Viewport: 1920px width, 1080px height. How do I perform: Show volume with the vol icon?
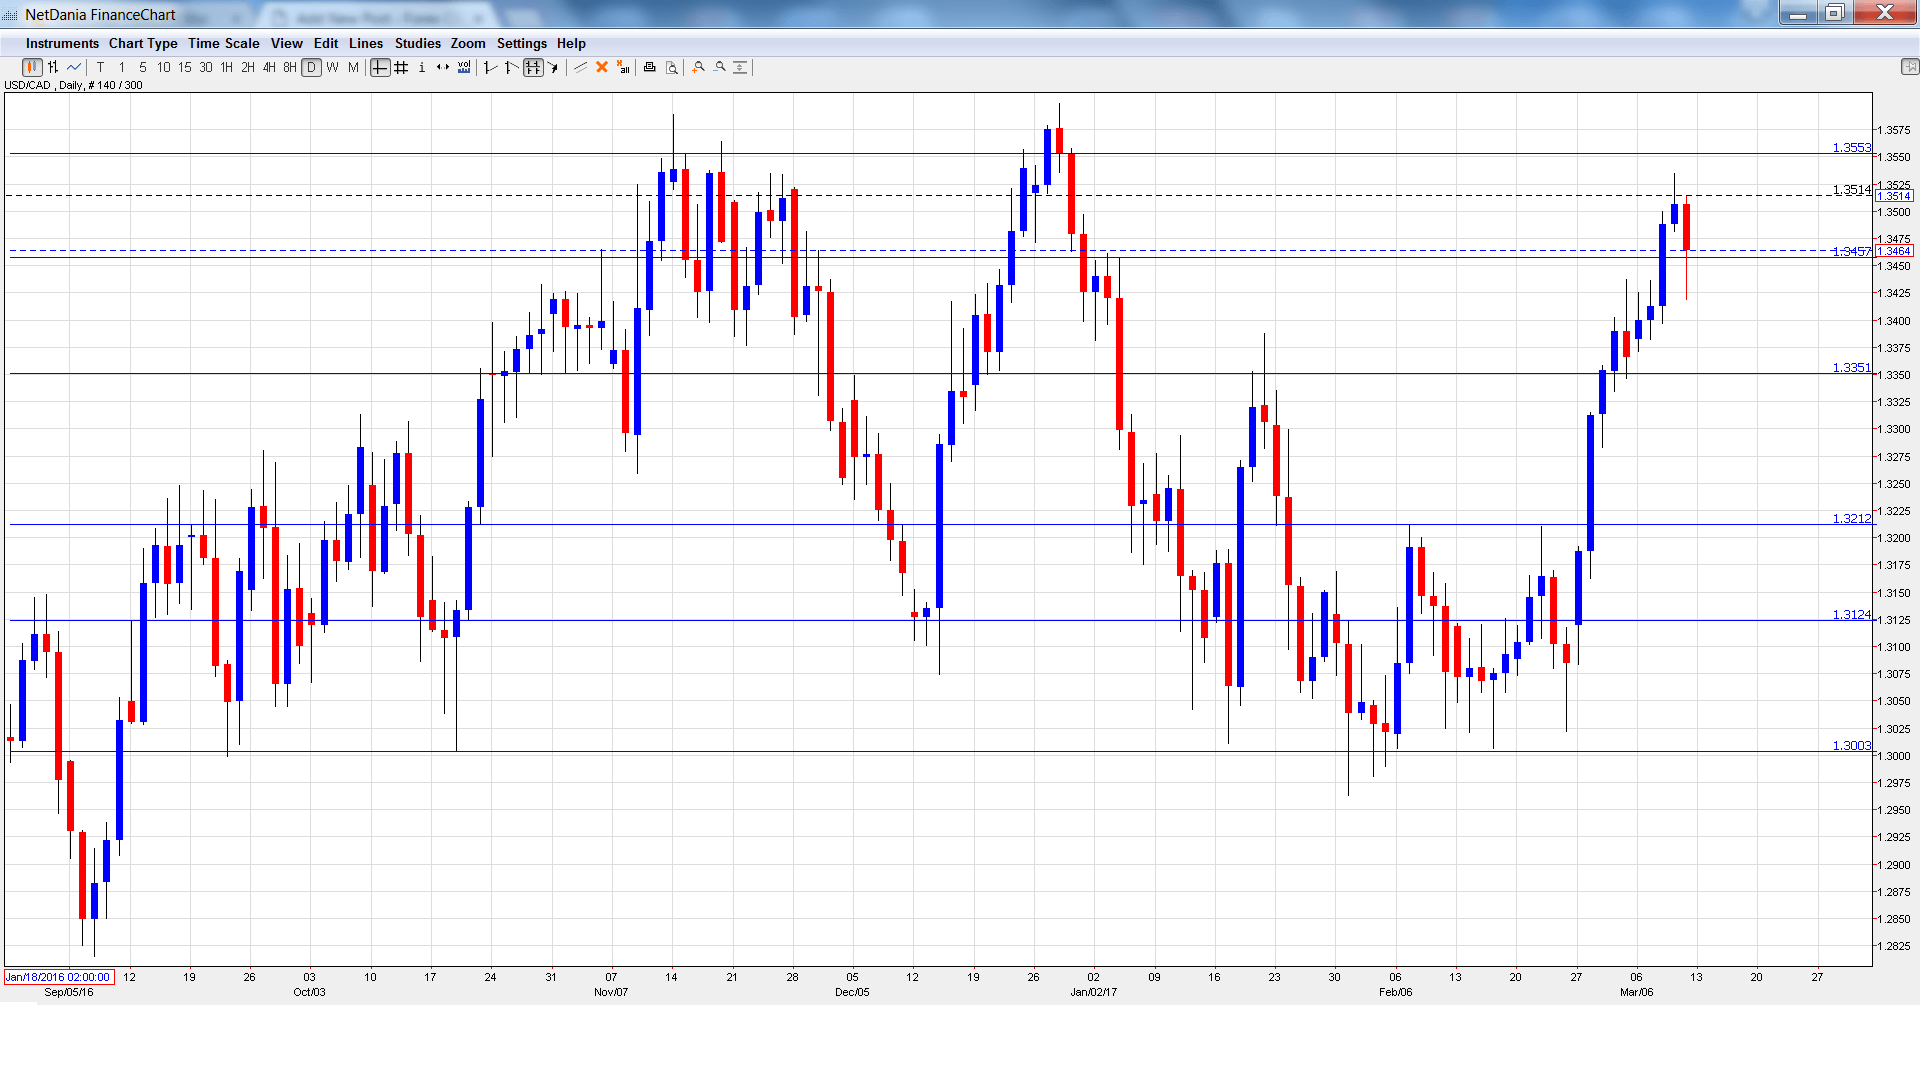[x=464, y=68]
